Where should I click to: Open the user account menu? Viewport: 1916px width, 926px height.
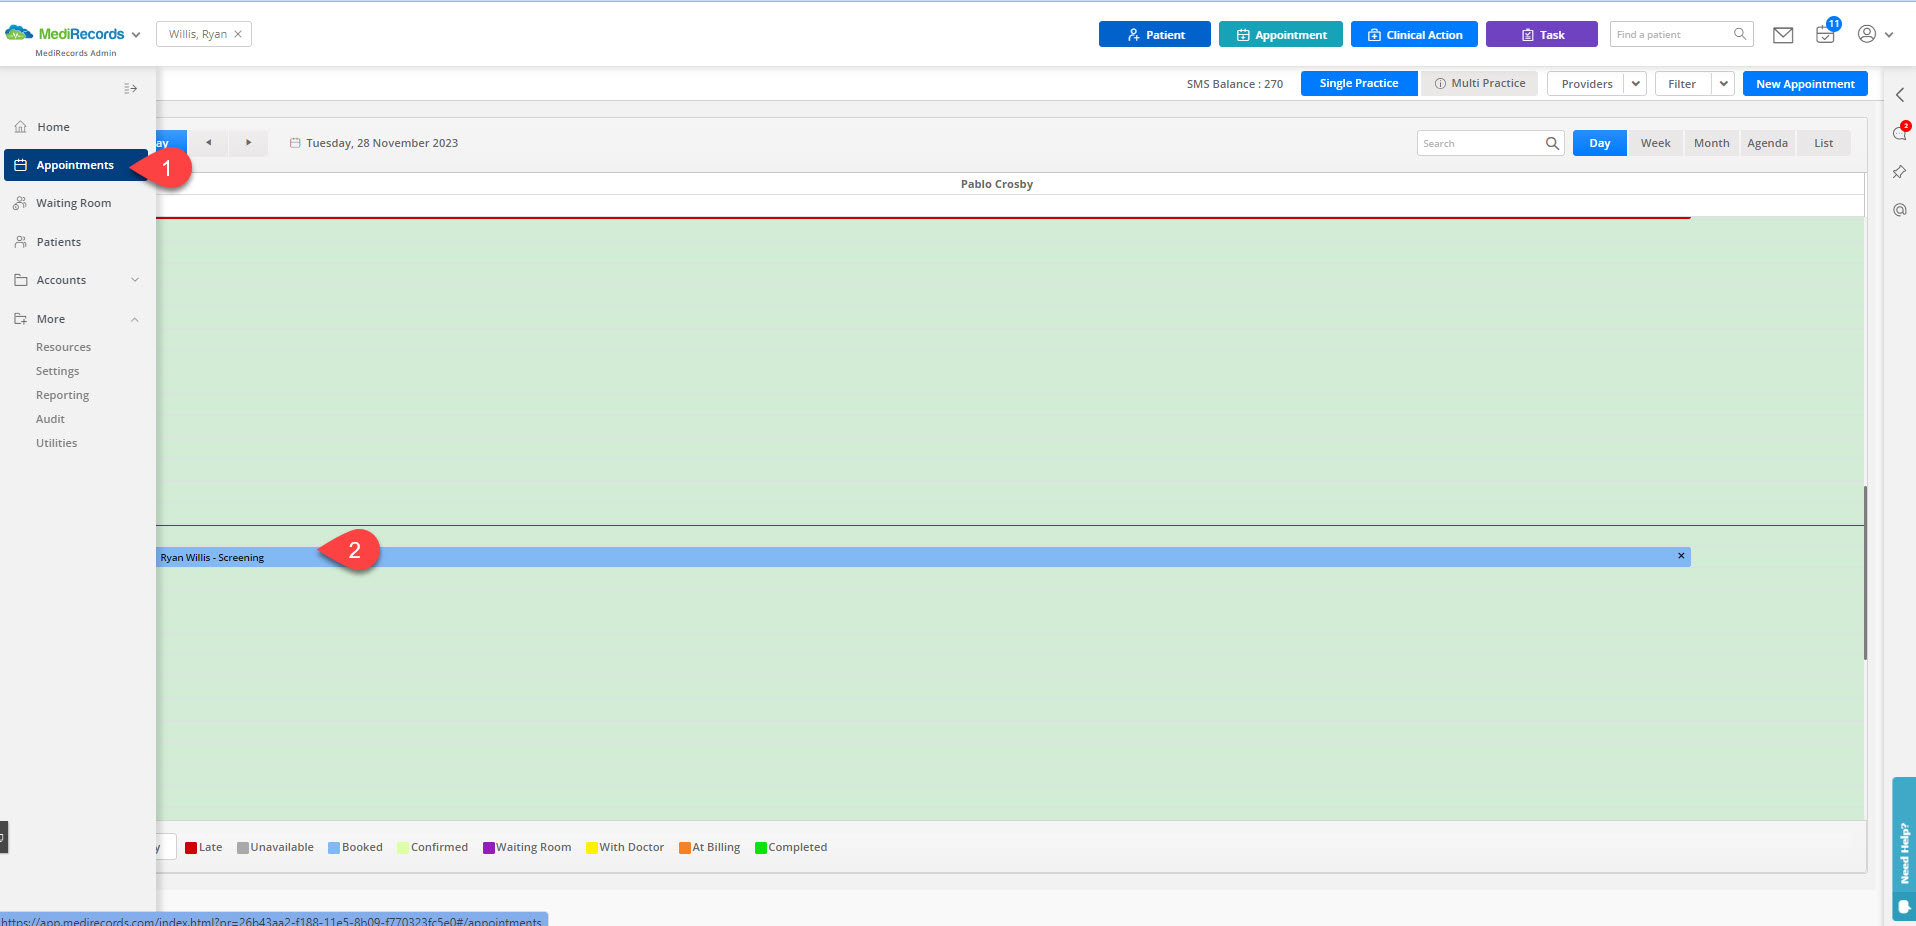1875,34
